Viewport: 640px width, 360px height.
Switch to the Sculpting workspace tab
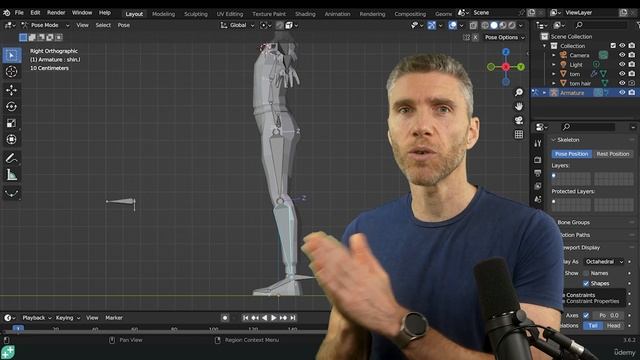tap(196, 14)
